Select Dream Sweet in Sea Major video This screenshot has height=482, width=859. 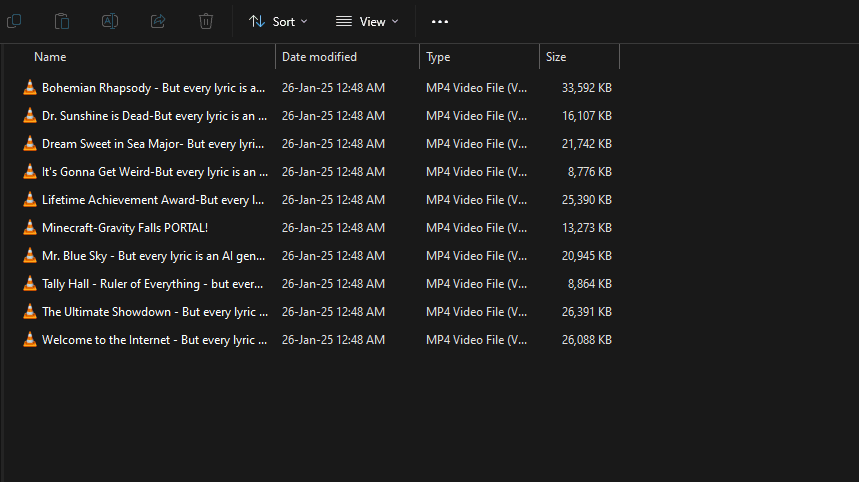pos(154,144)
